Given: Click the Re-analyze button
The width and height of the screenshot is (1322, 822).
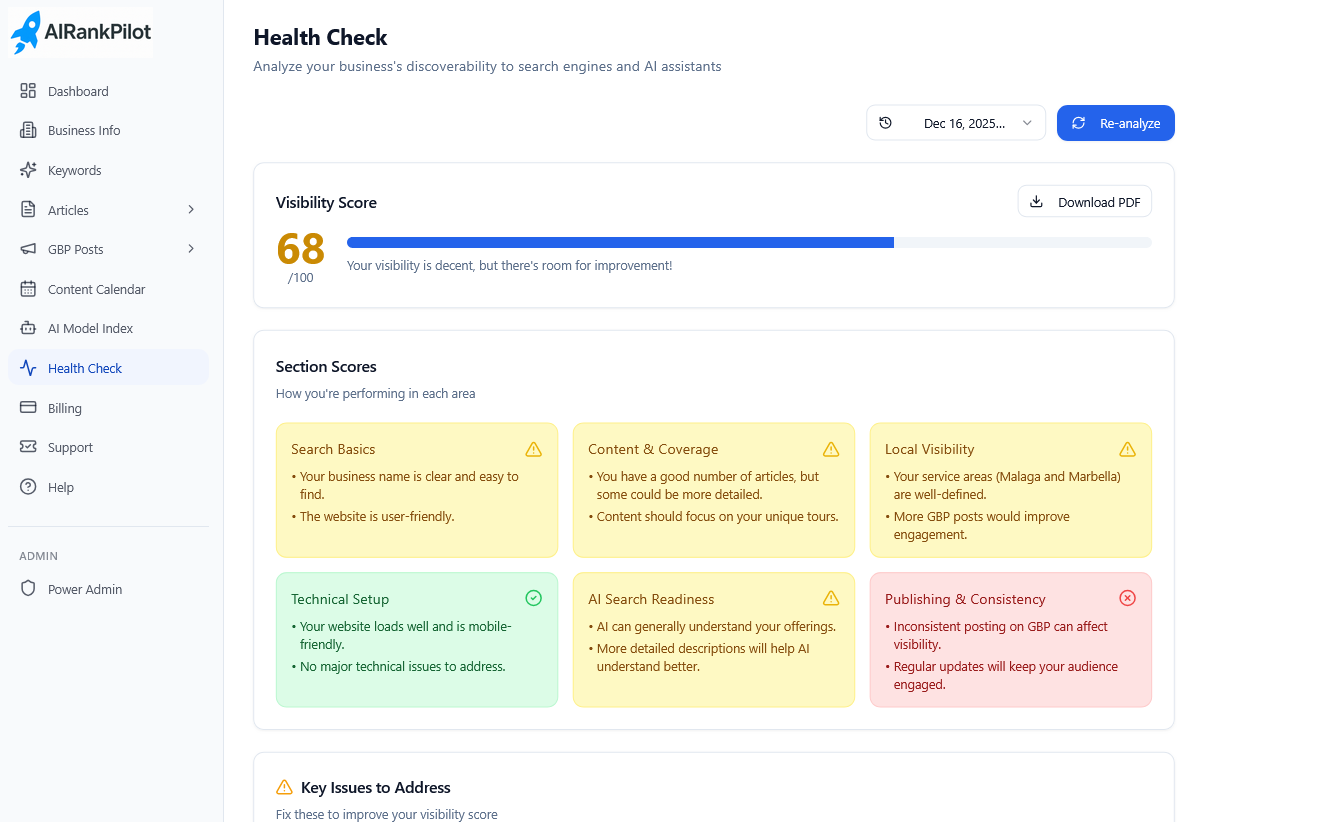Looking at the screenshot, I should click(1116, 123).
